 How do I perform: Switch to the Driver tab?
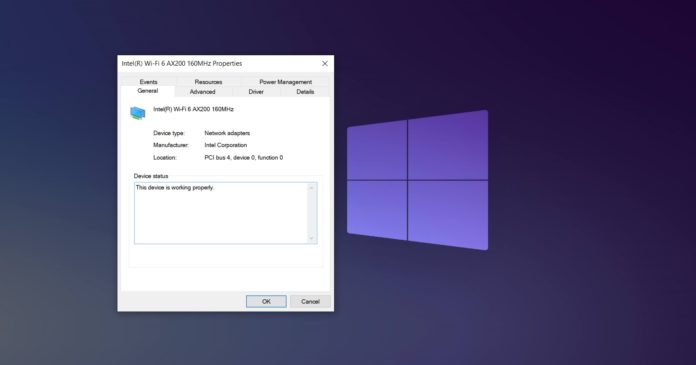[x=256, y=92]
